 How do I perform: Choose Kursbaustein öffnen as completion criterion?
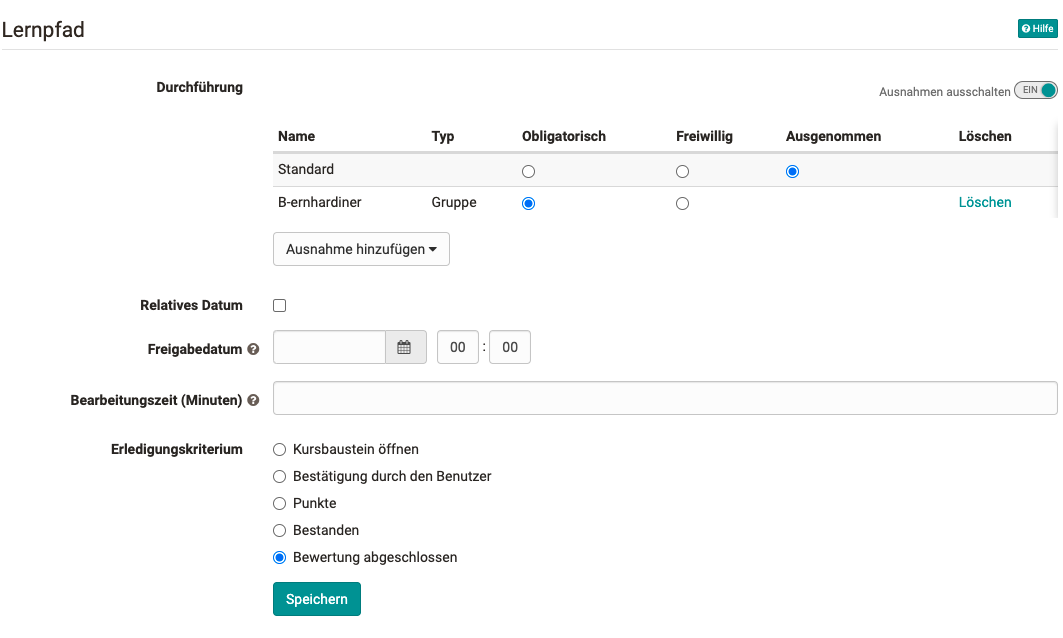click(280, 450)
